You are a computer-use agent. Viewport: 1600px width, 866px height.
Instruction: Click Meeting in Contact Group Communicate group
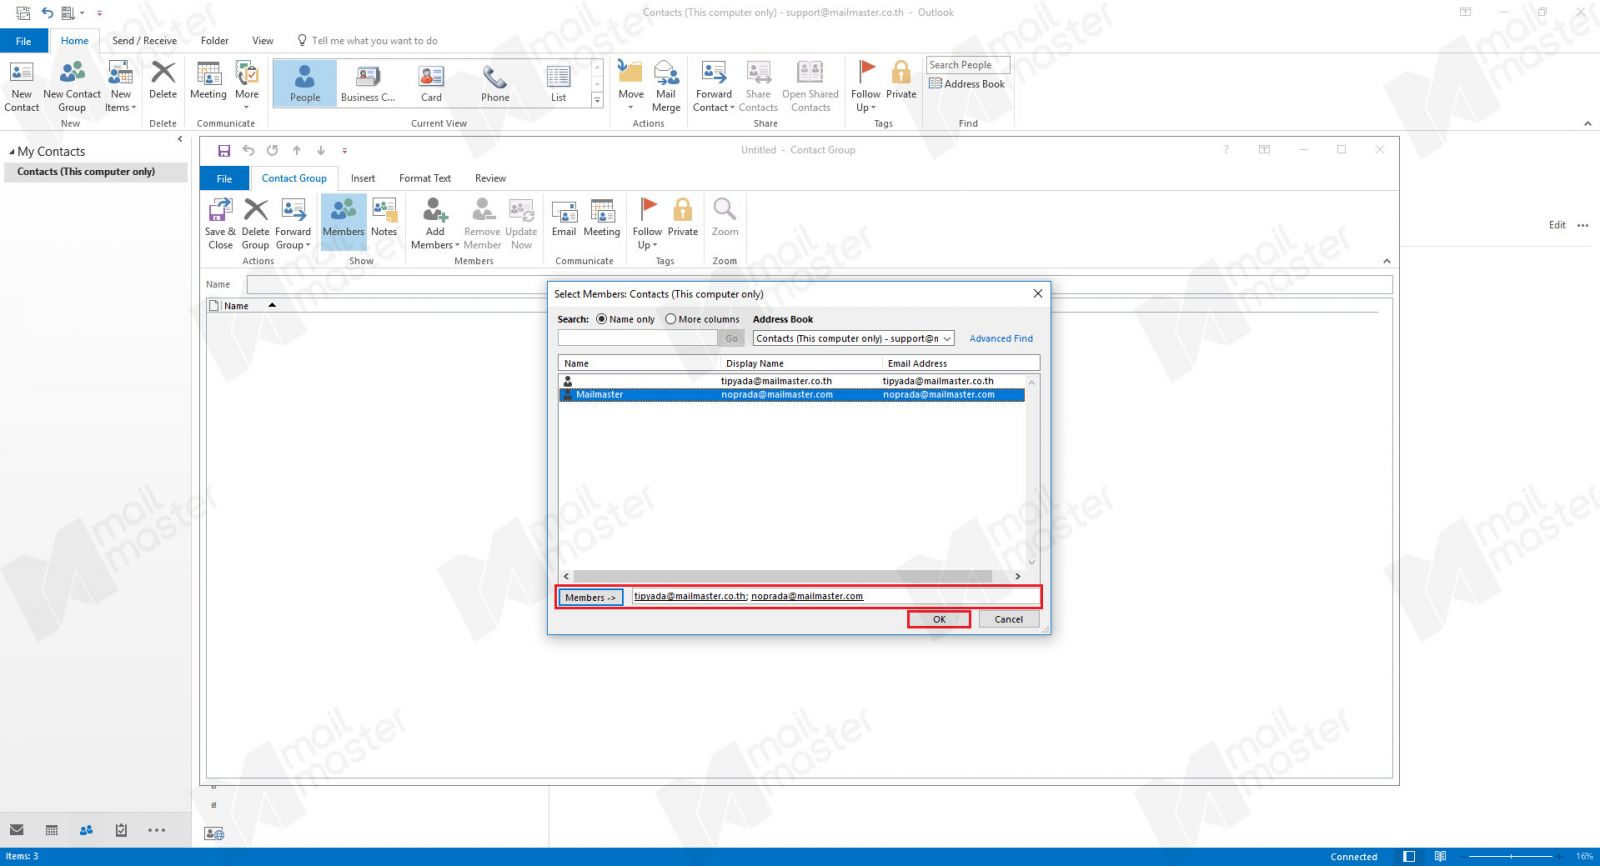[x=602, y=217]
